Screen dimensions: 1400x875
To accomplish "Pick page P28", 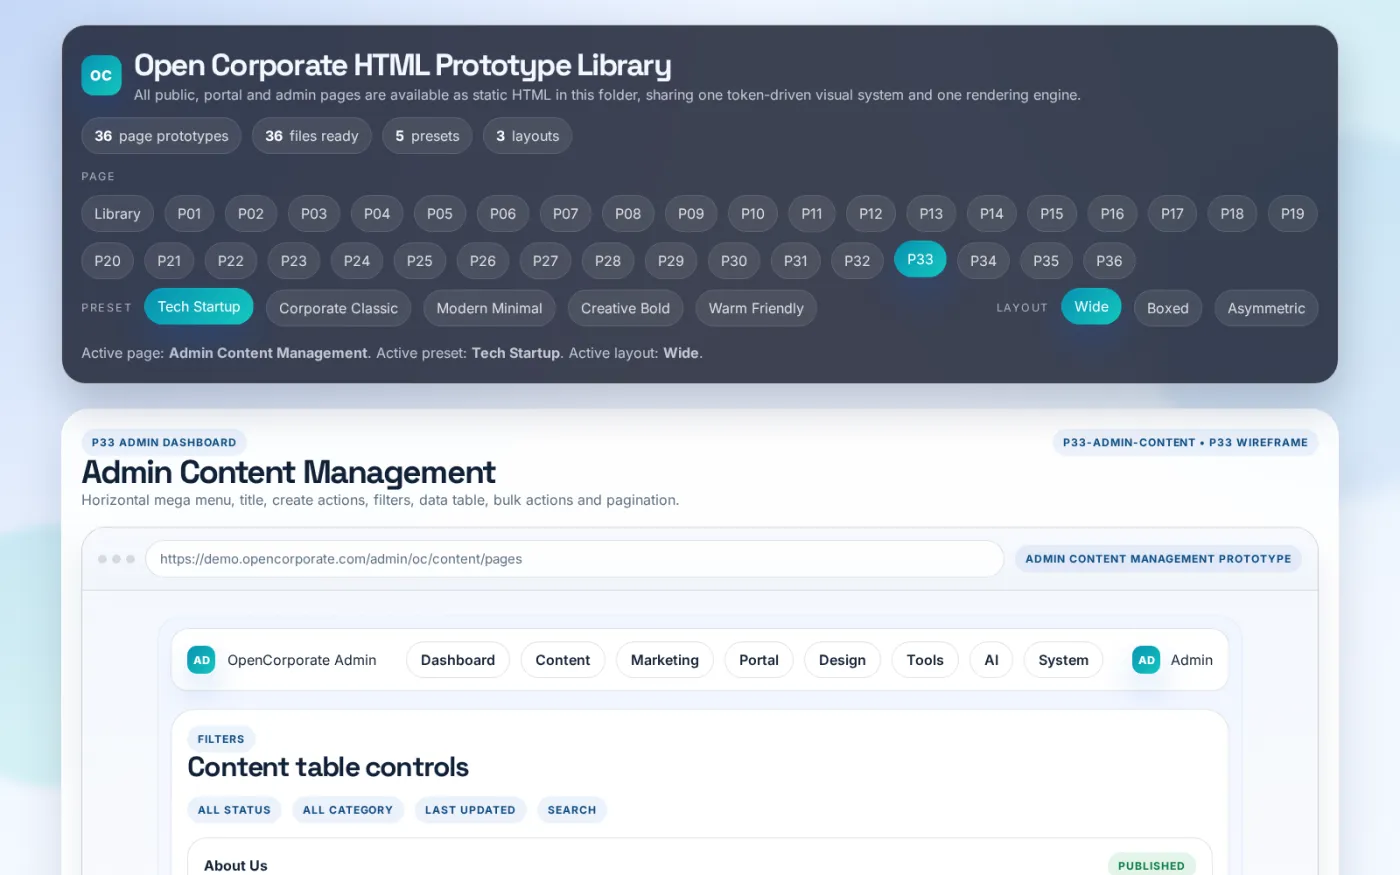I will [x=608, y=260].
